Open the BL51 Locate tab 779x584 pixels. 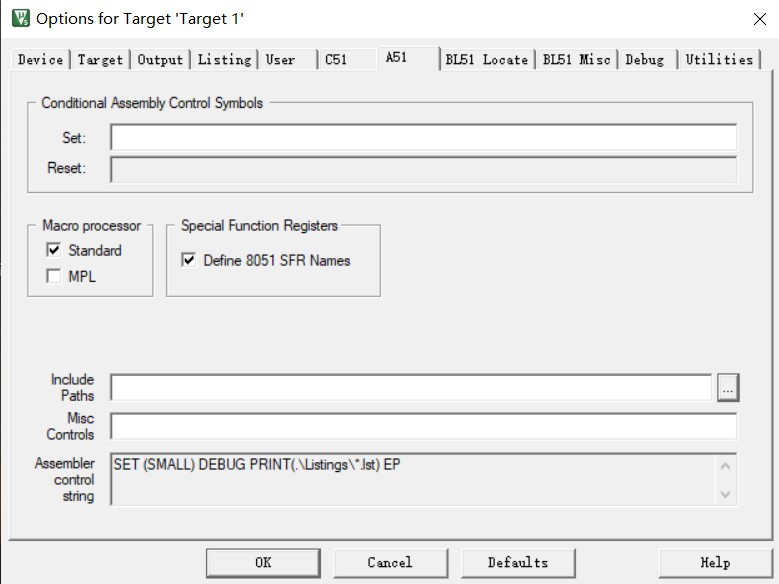click(x=486, y=60)
